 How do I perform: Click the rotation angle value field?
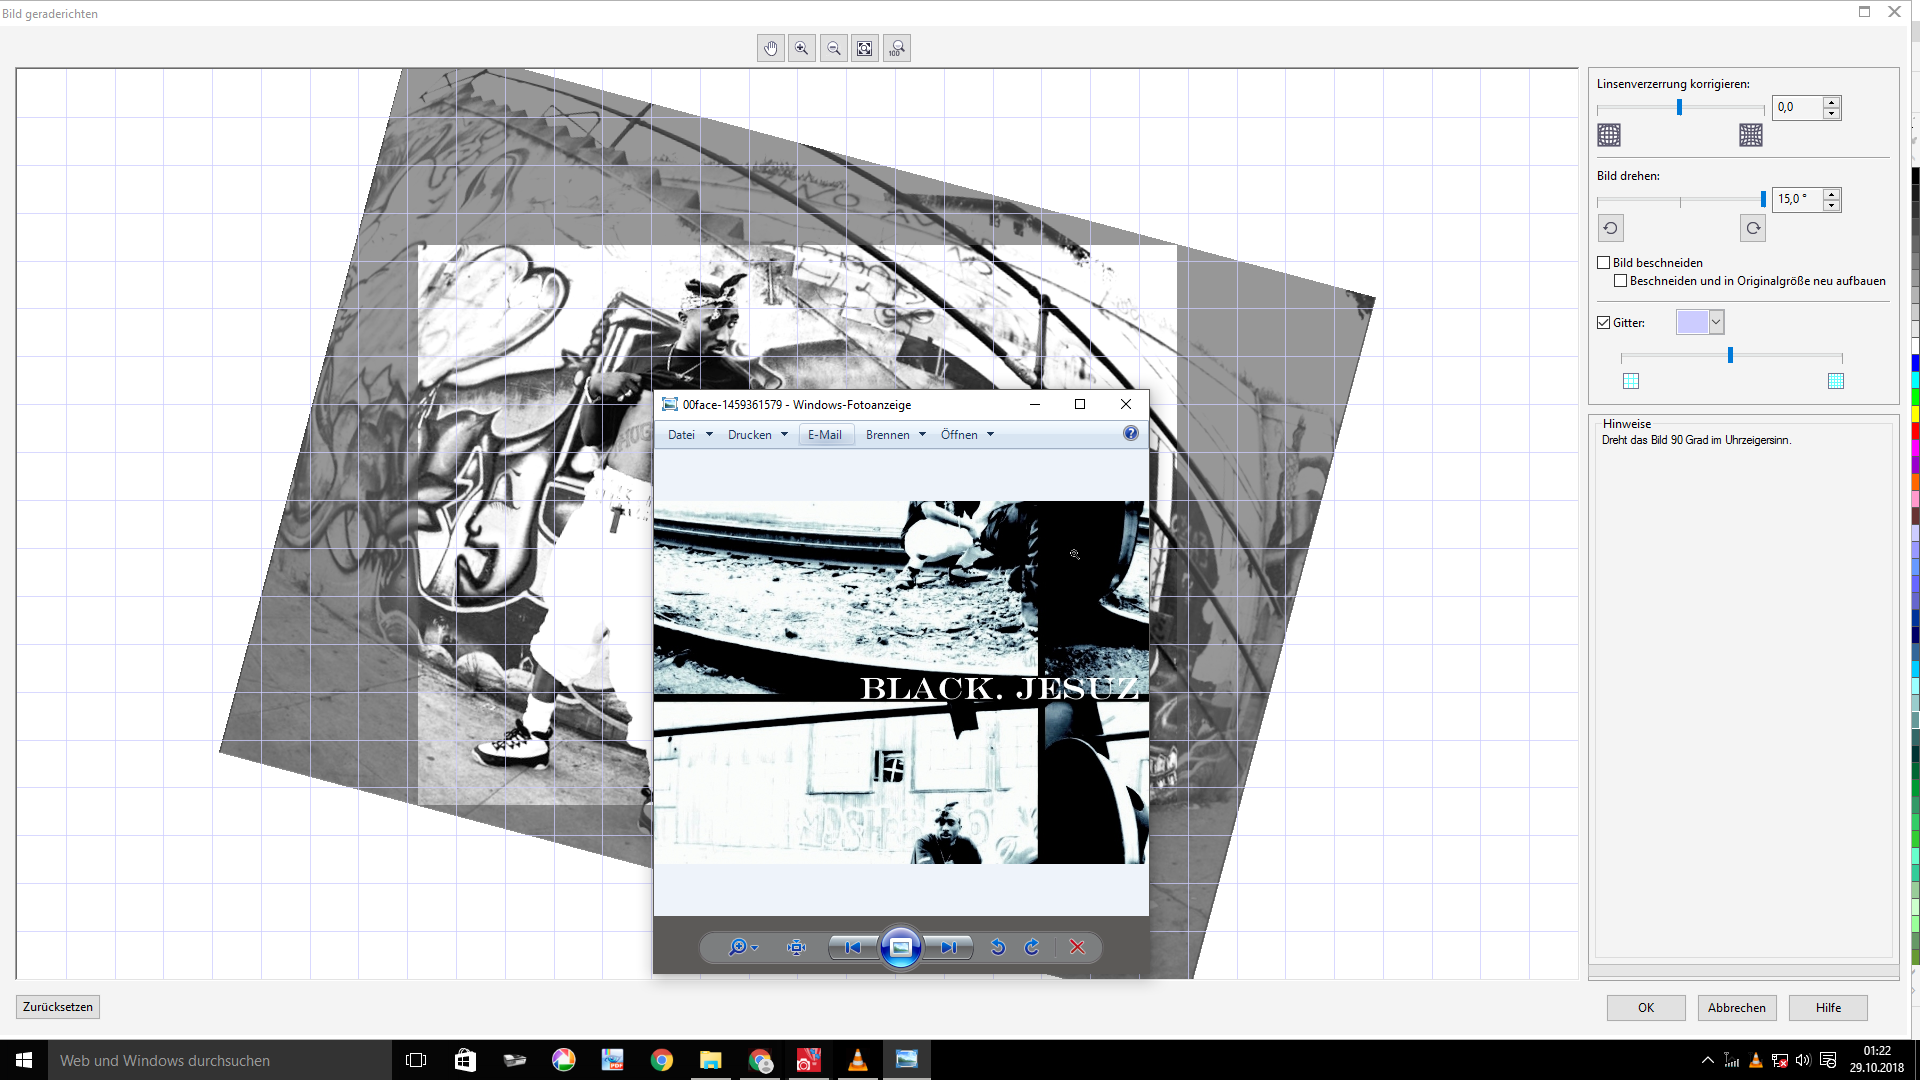tap(1797, 199)
